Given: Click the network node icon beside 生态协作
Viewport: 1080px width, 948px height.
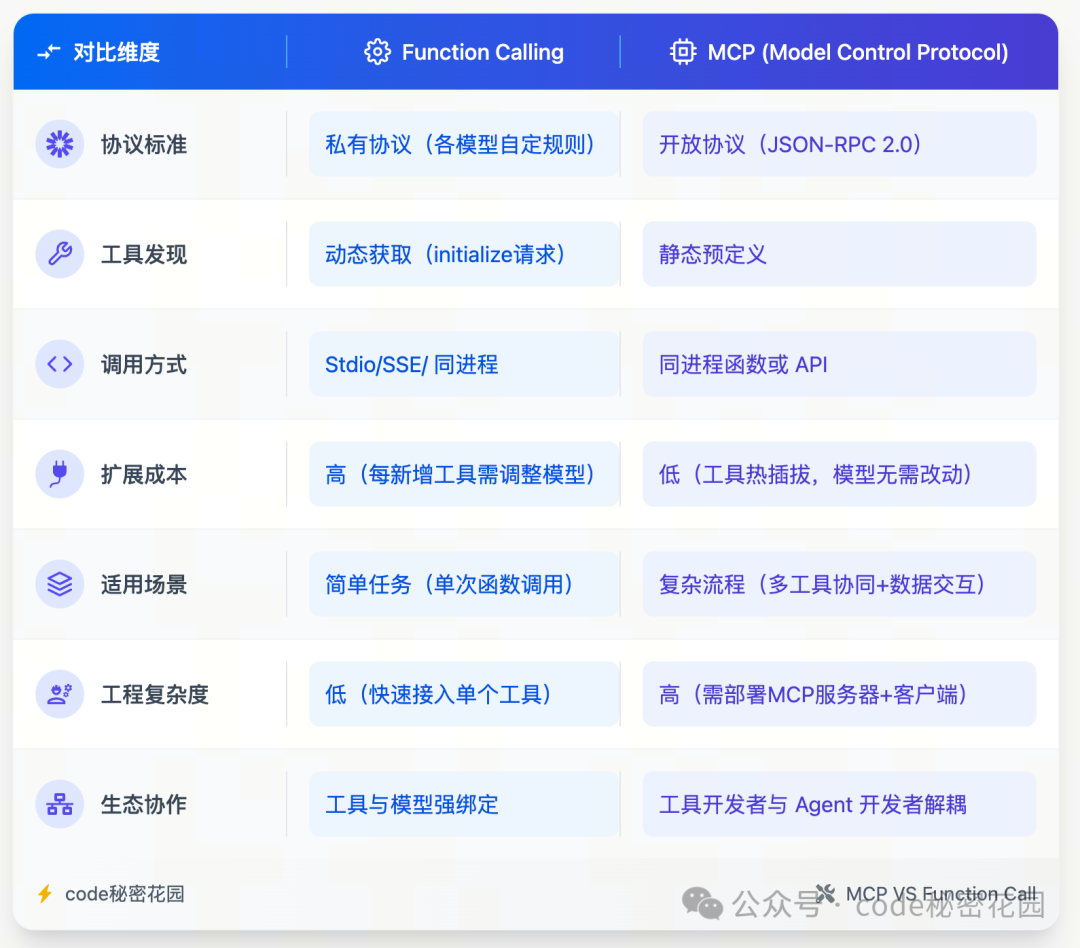Looking at the screenshot, I should [x=59, y=804].
